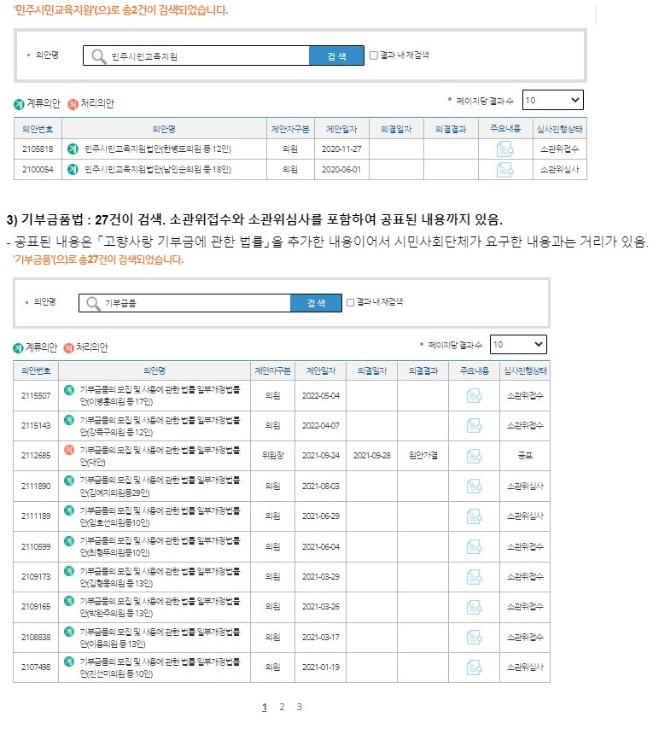Sort lower table by 의안번호 header
Screen dimensions: 653x742
36,371
